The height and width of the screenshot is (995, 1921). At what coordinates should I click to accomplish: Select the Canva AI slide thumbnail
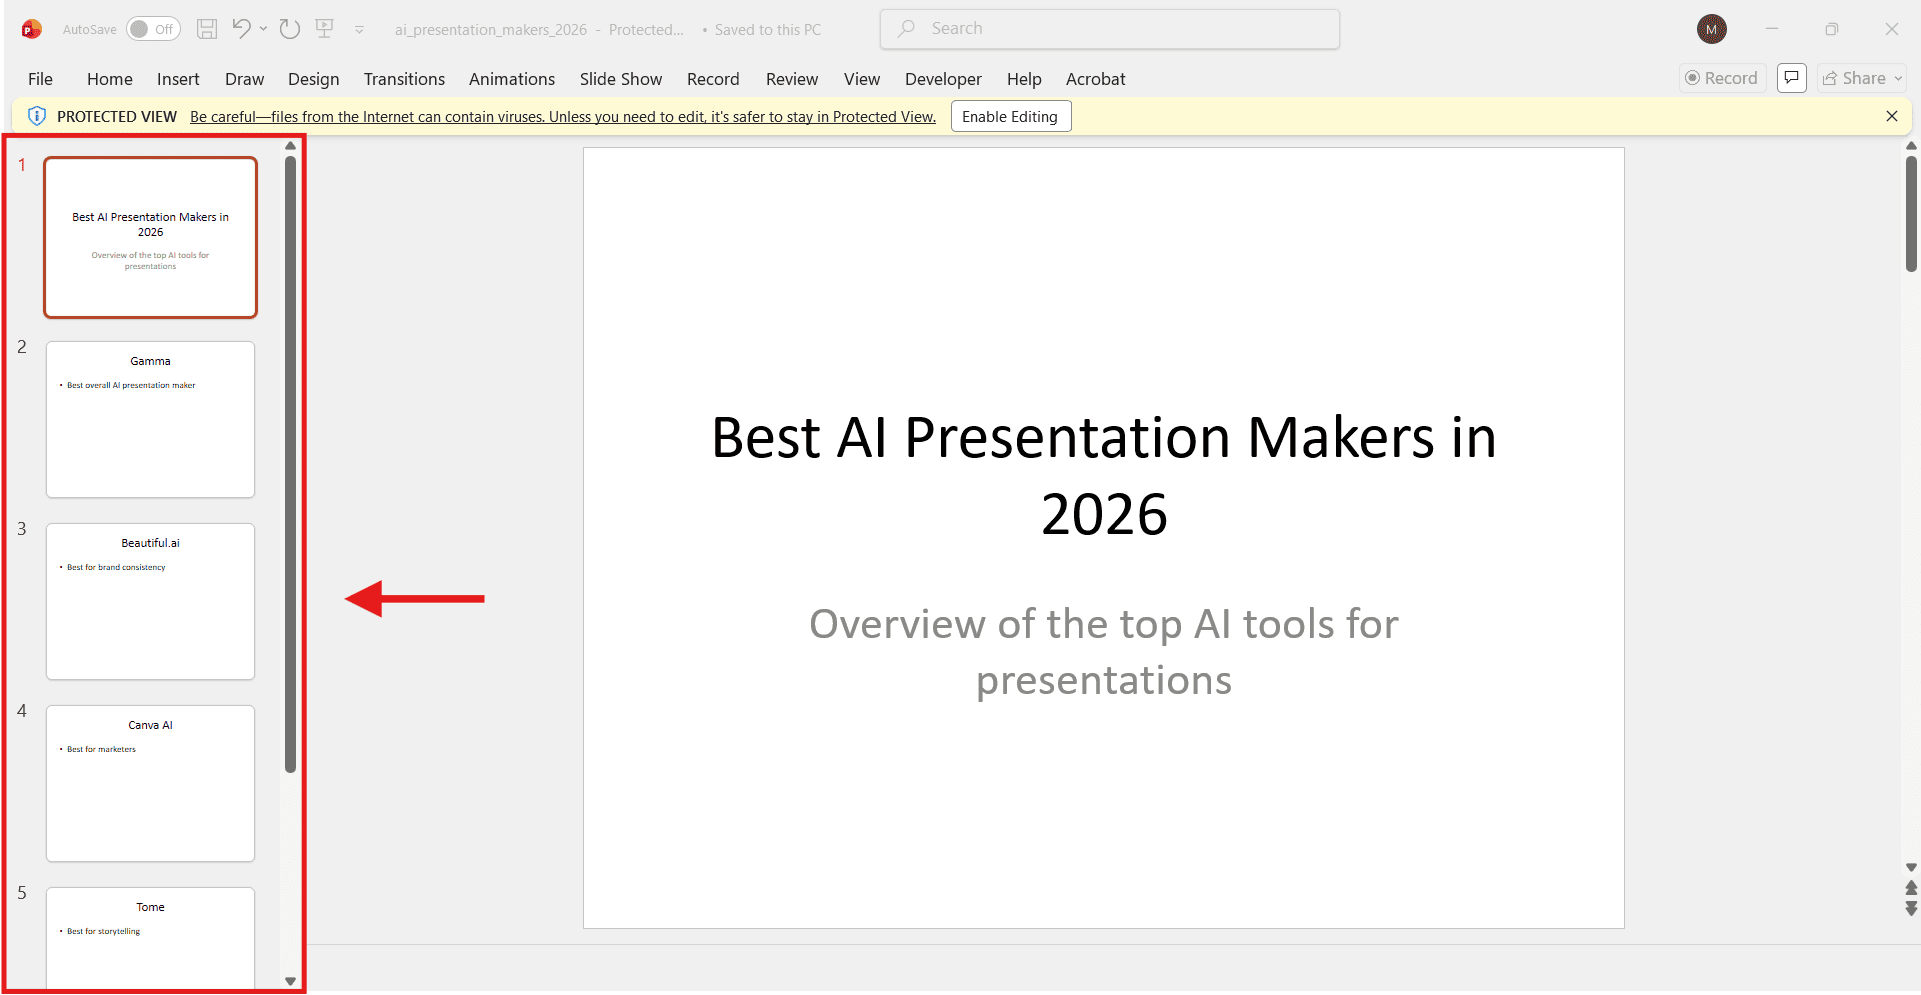(151, 784)
